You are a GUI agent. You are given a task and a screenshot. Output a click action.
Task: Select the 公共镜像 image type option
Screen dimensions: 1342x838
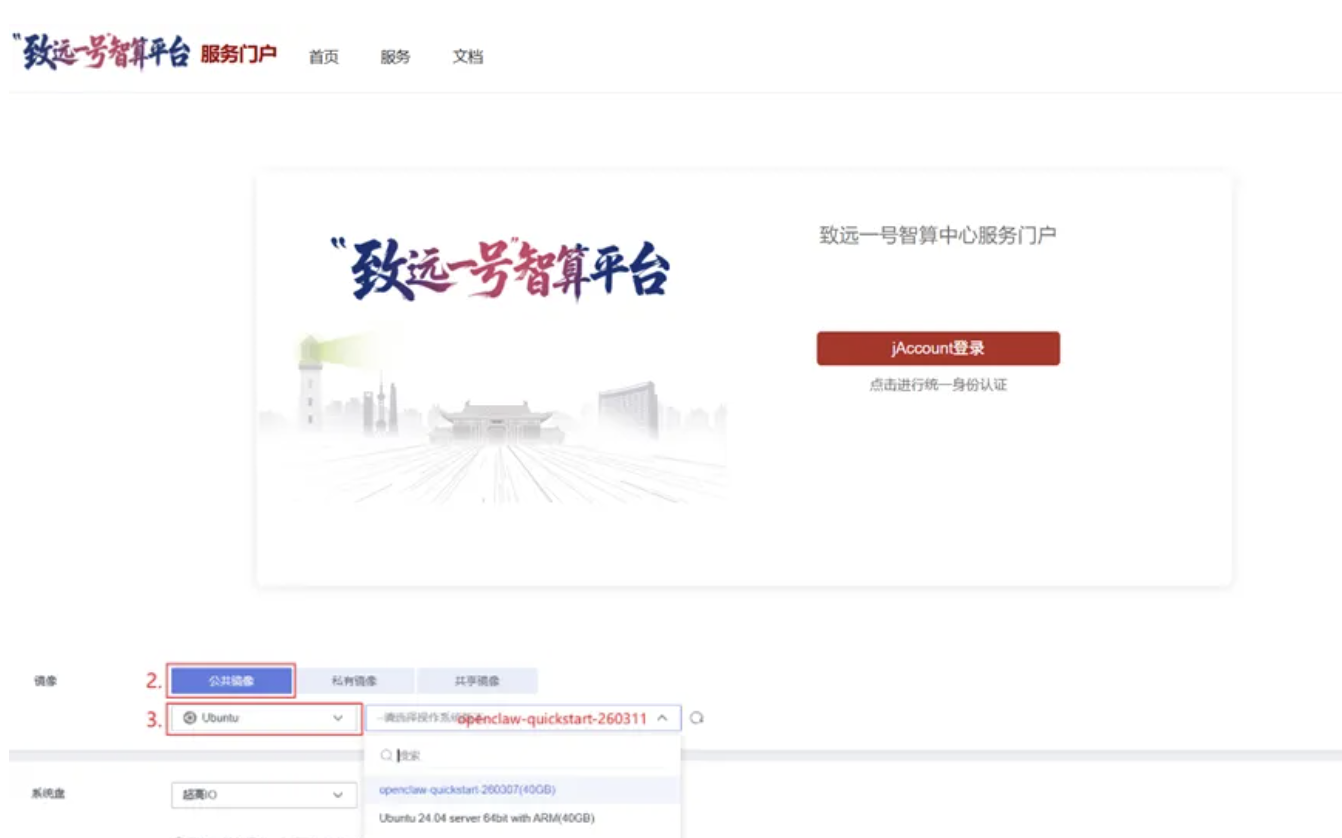[x=232, y=681]
